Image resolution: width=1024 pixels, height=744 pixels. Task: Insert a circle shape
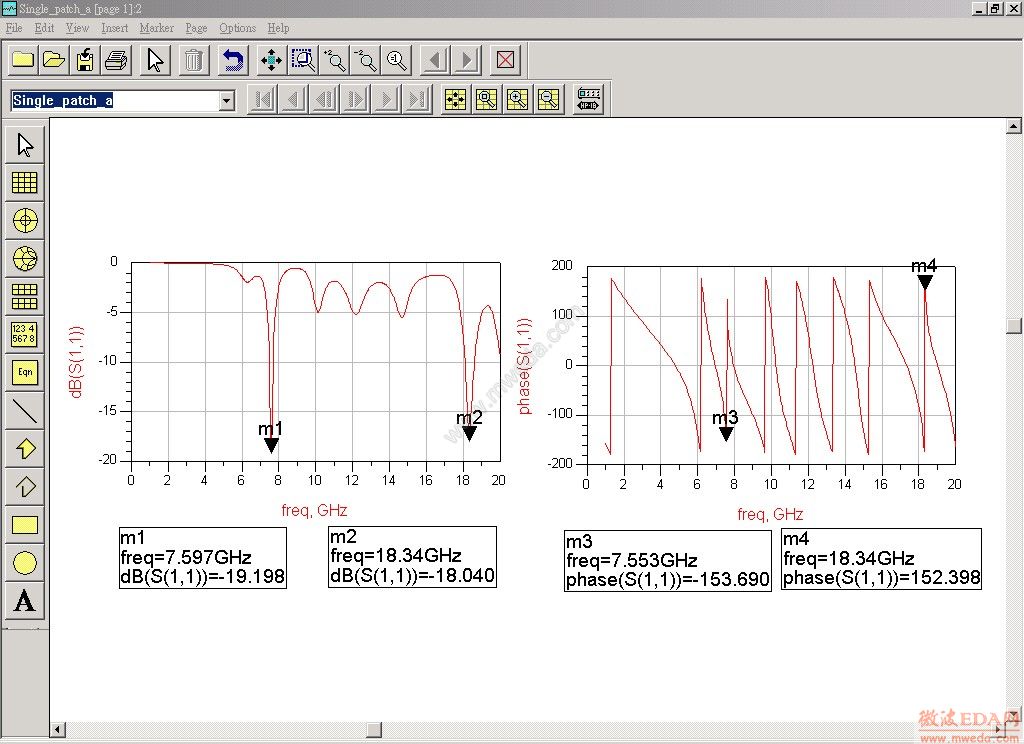tap(25, 562)
